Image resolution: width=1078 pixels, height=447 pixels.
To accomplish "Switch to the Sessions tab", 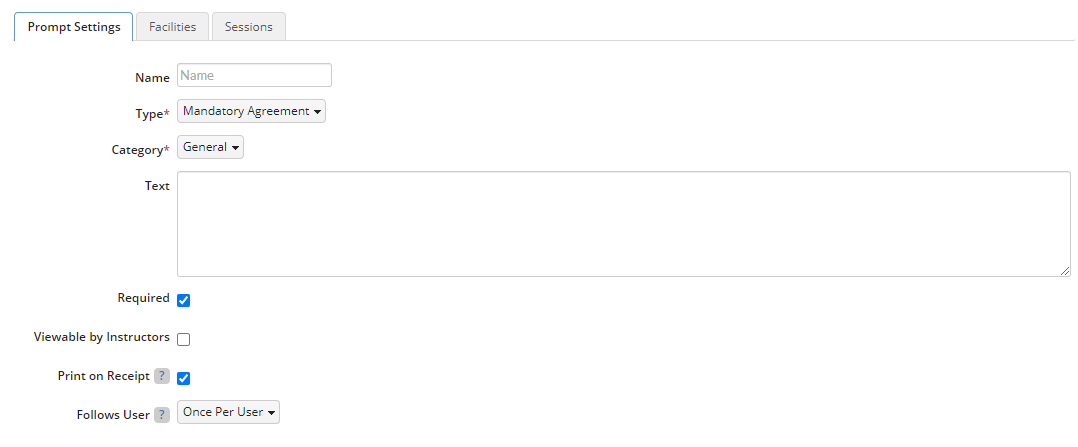I will (249, 27).
